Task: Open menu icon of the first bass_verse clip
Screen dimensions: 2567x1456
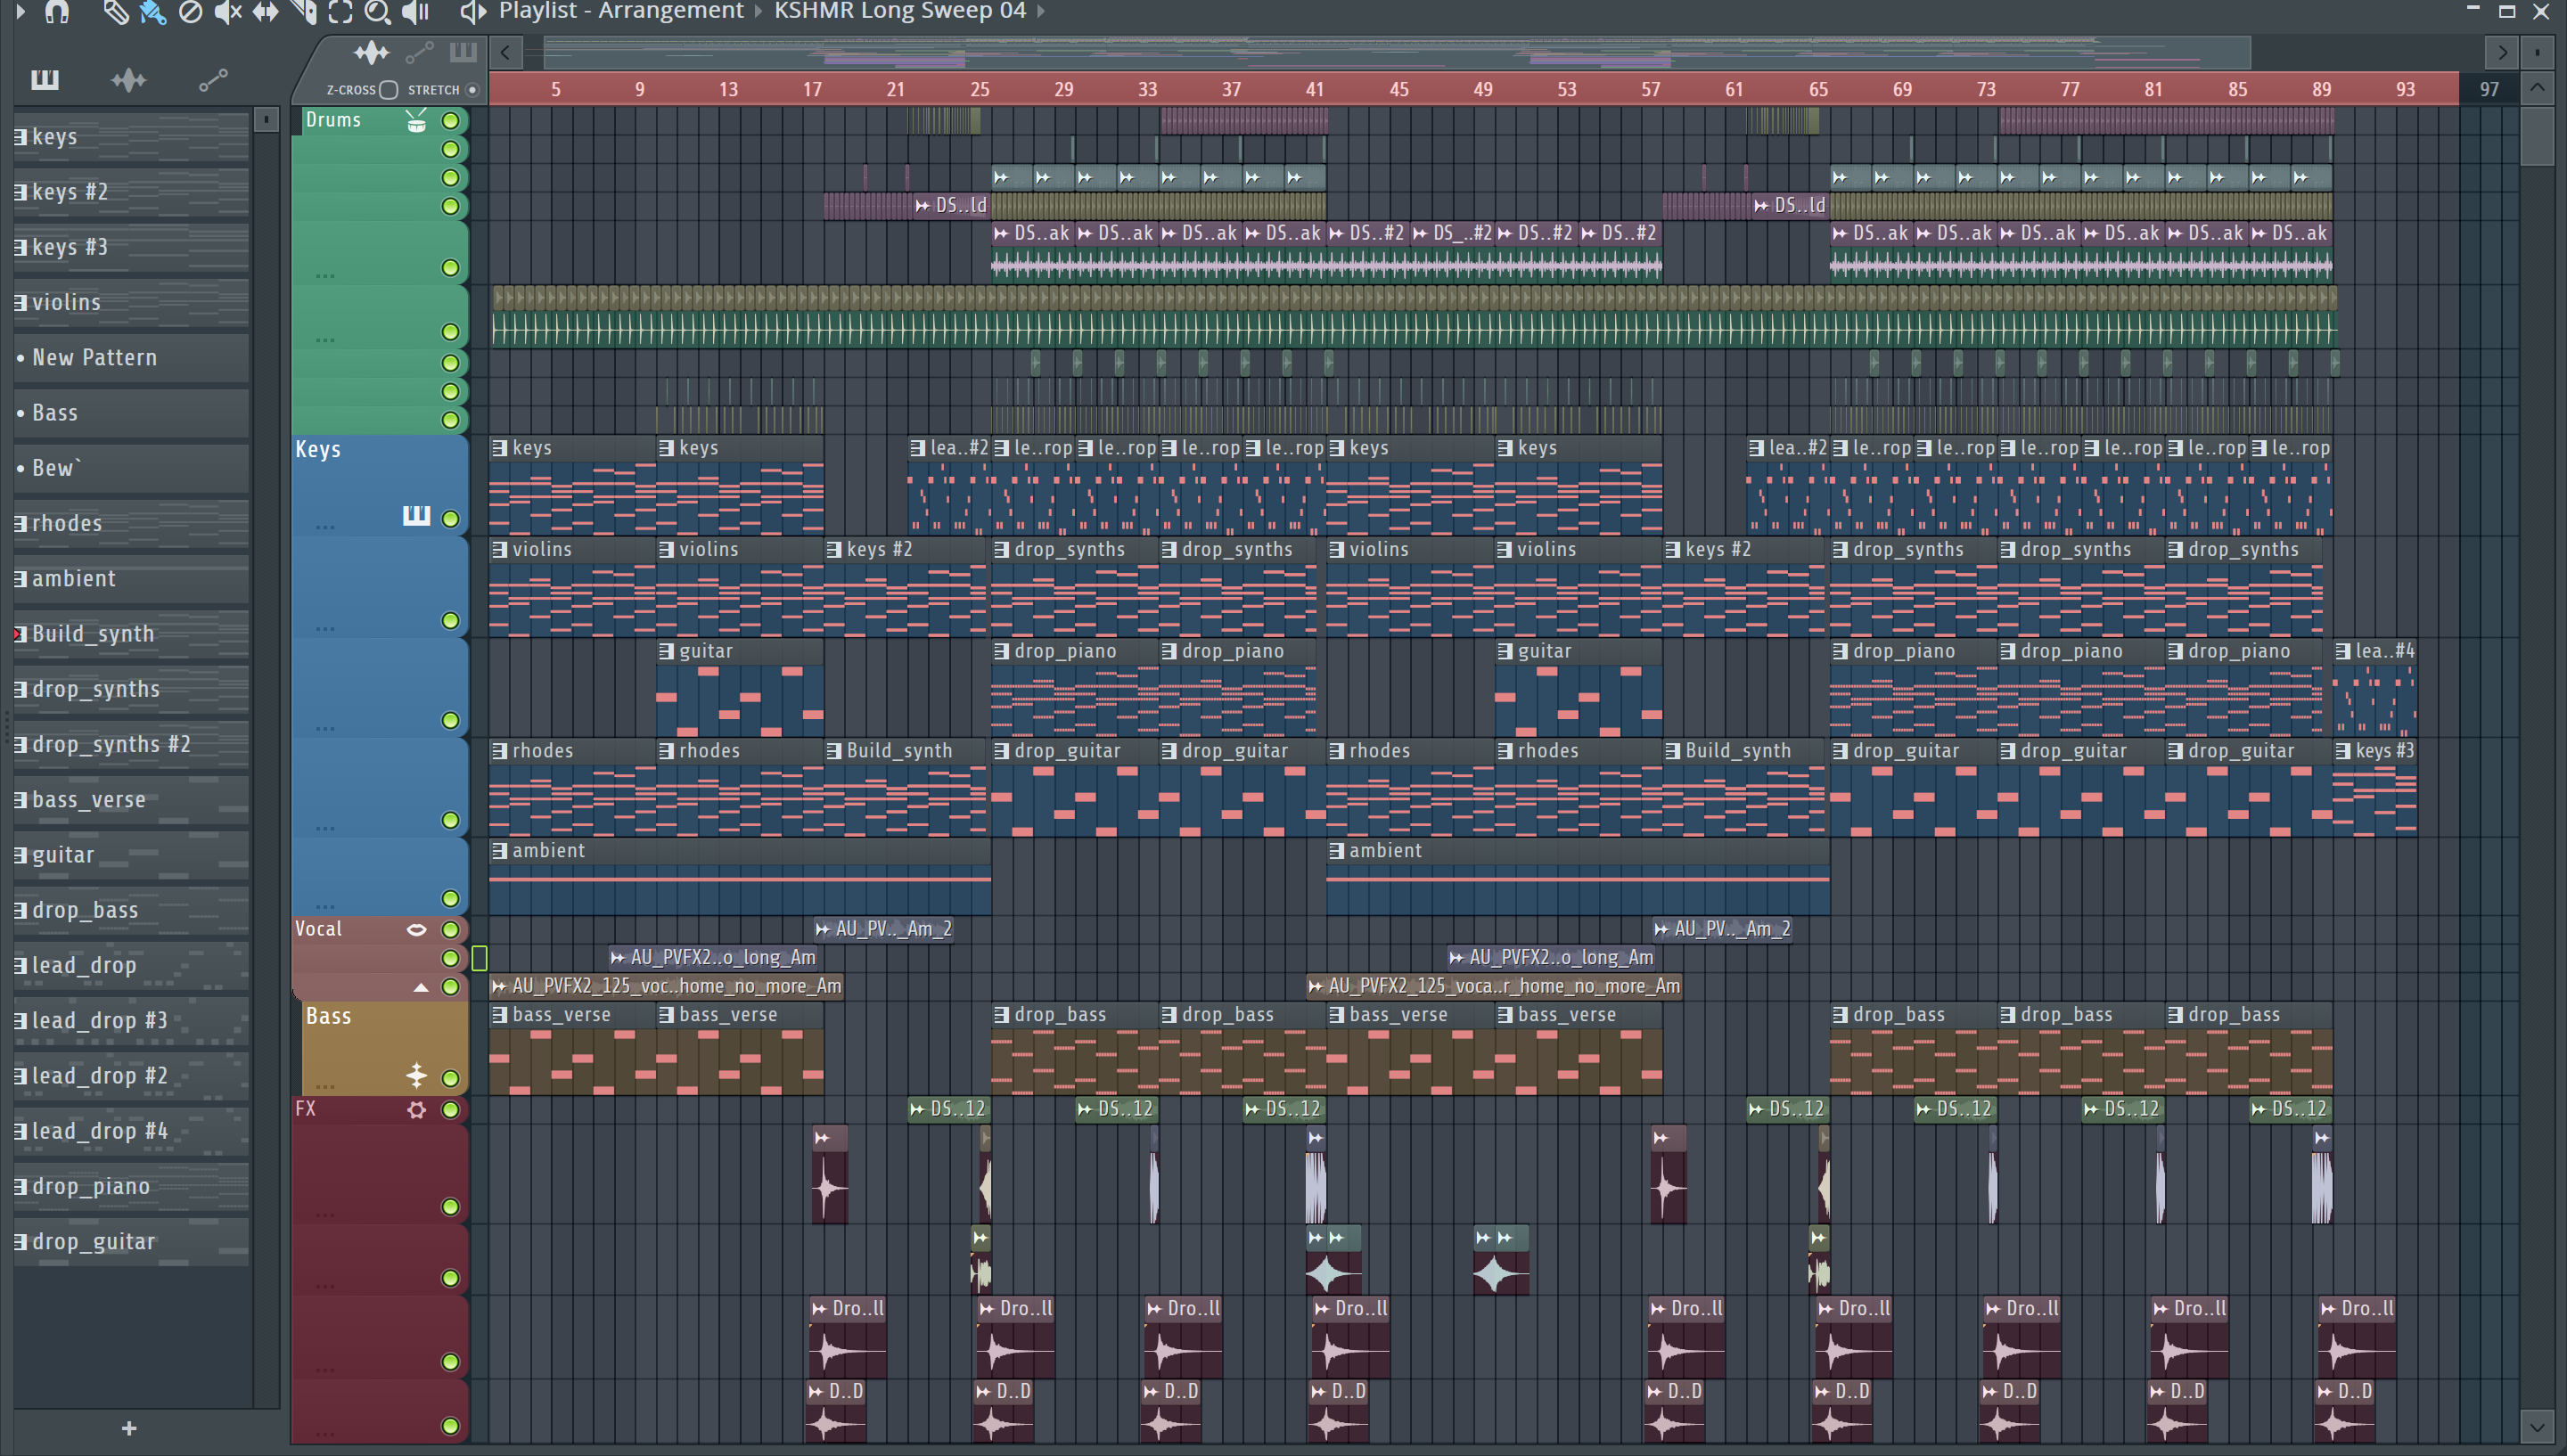Action: (500, 1014)
